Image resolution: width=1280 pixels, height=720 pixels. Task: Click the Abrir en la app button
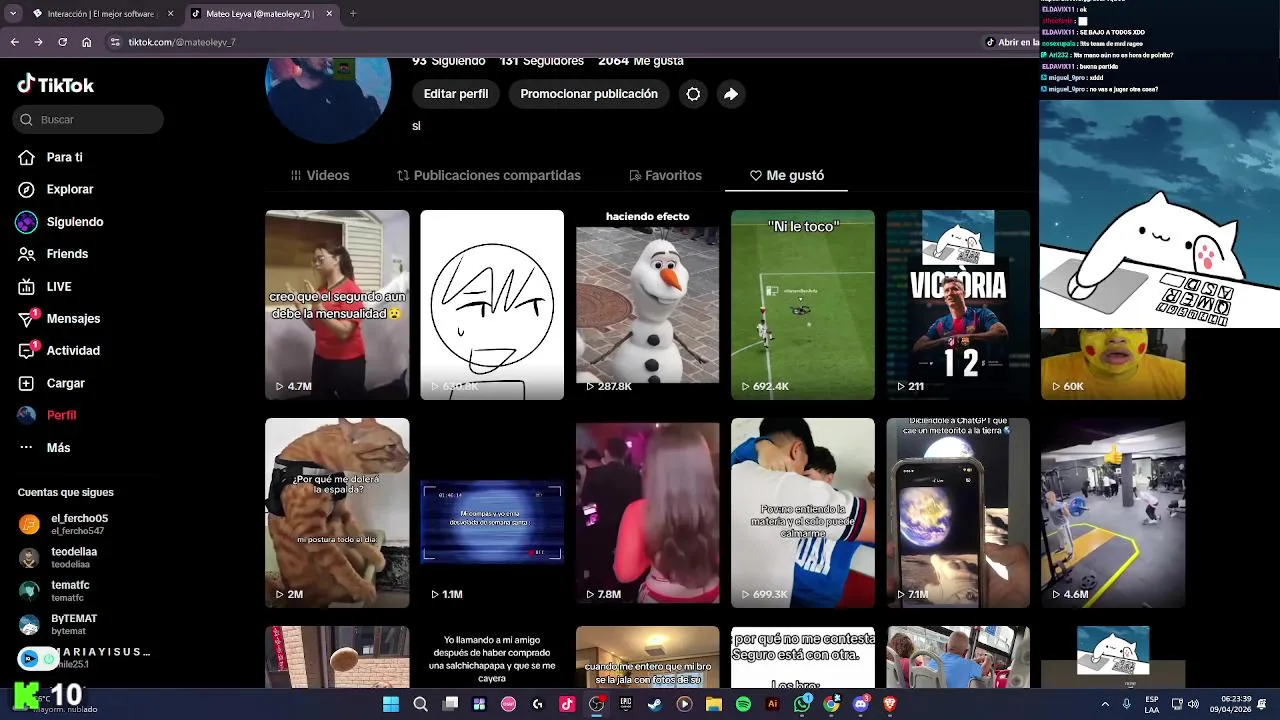click(x=1012, y=42)
